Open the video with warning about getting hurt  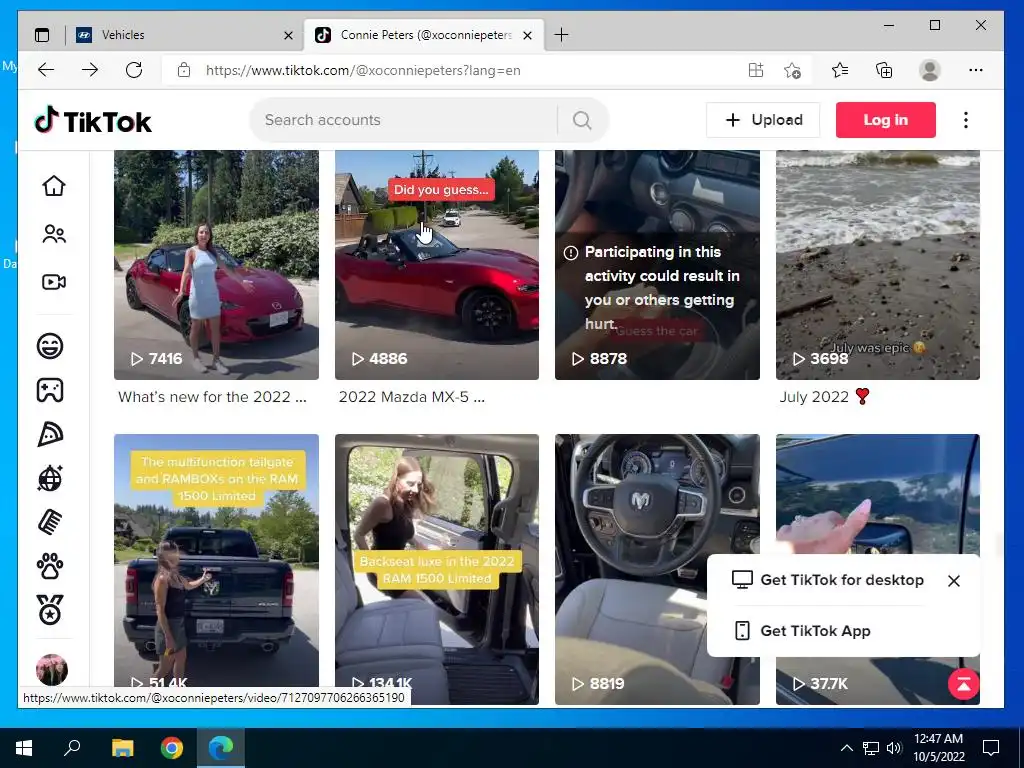pos(657,265)
